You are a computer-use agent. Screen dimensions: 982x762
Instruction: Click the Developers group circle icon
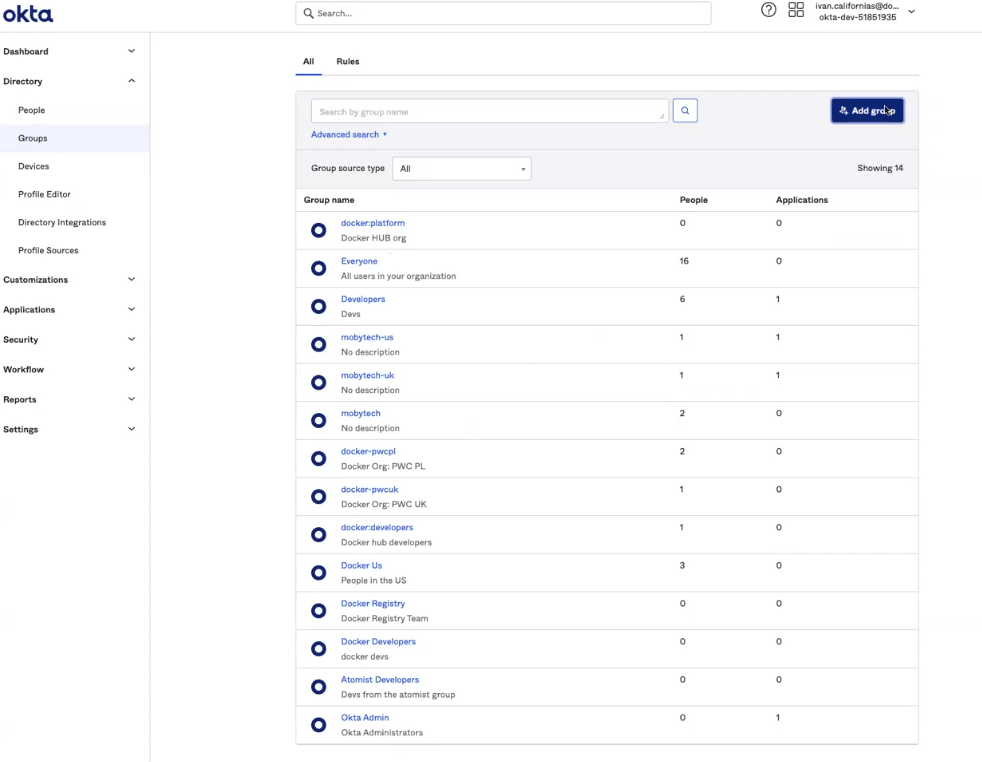(x=319, y=306)
